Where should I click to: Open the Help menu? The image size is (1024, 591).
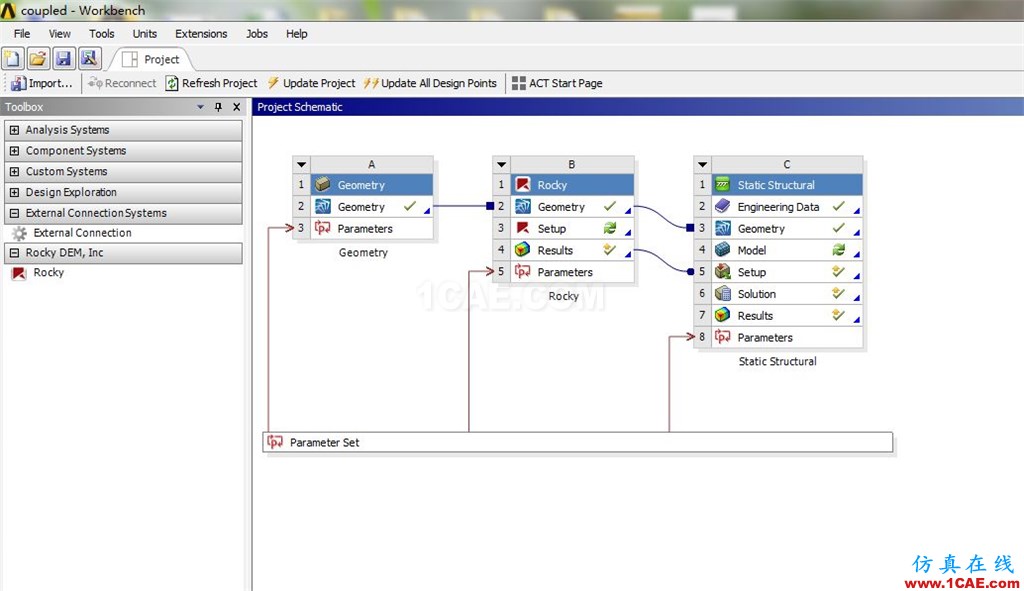point(296,34)
